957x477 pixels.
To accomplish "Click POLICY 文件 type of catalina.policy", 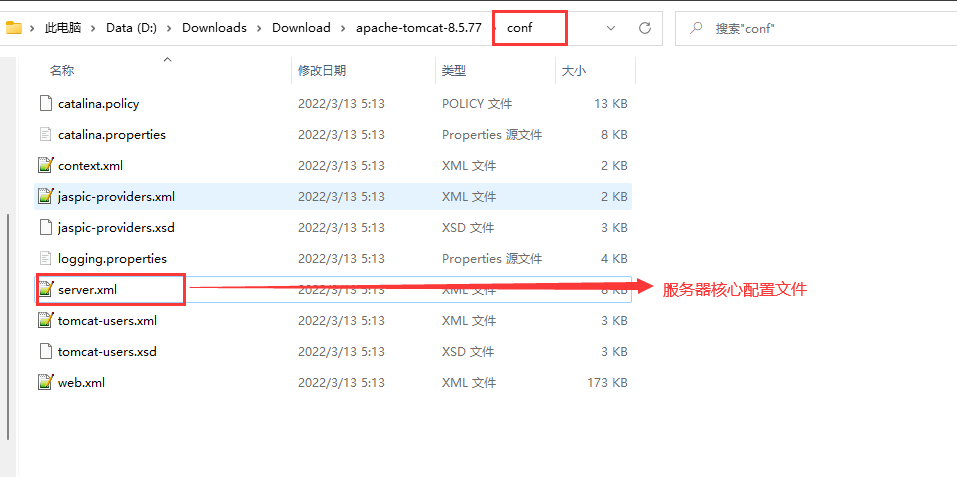I will point(477,104).
